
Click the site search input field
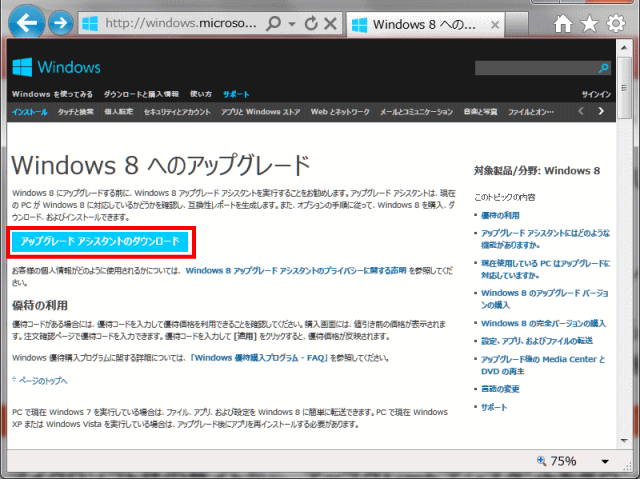(x=536, y=68)
